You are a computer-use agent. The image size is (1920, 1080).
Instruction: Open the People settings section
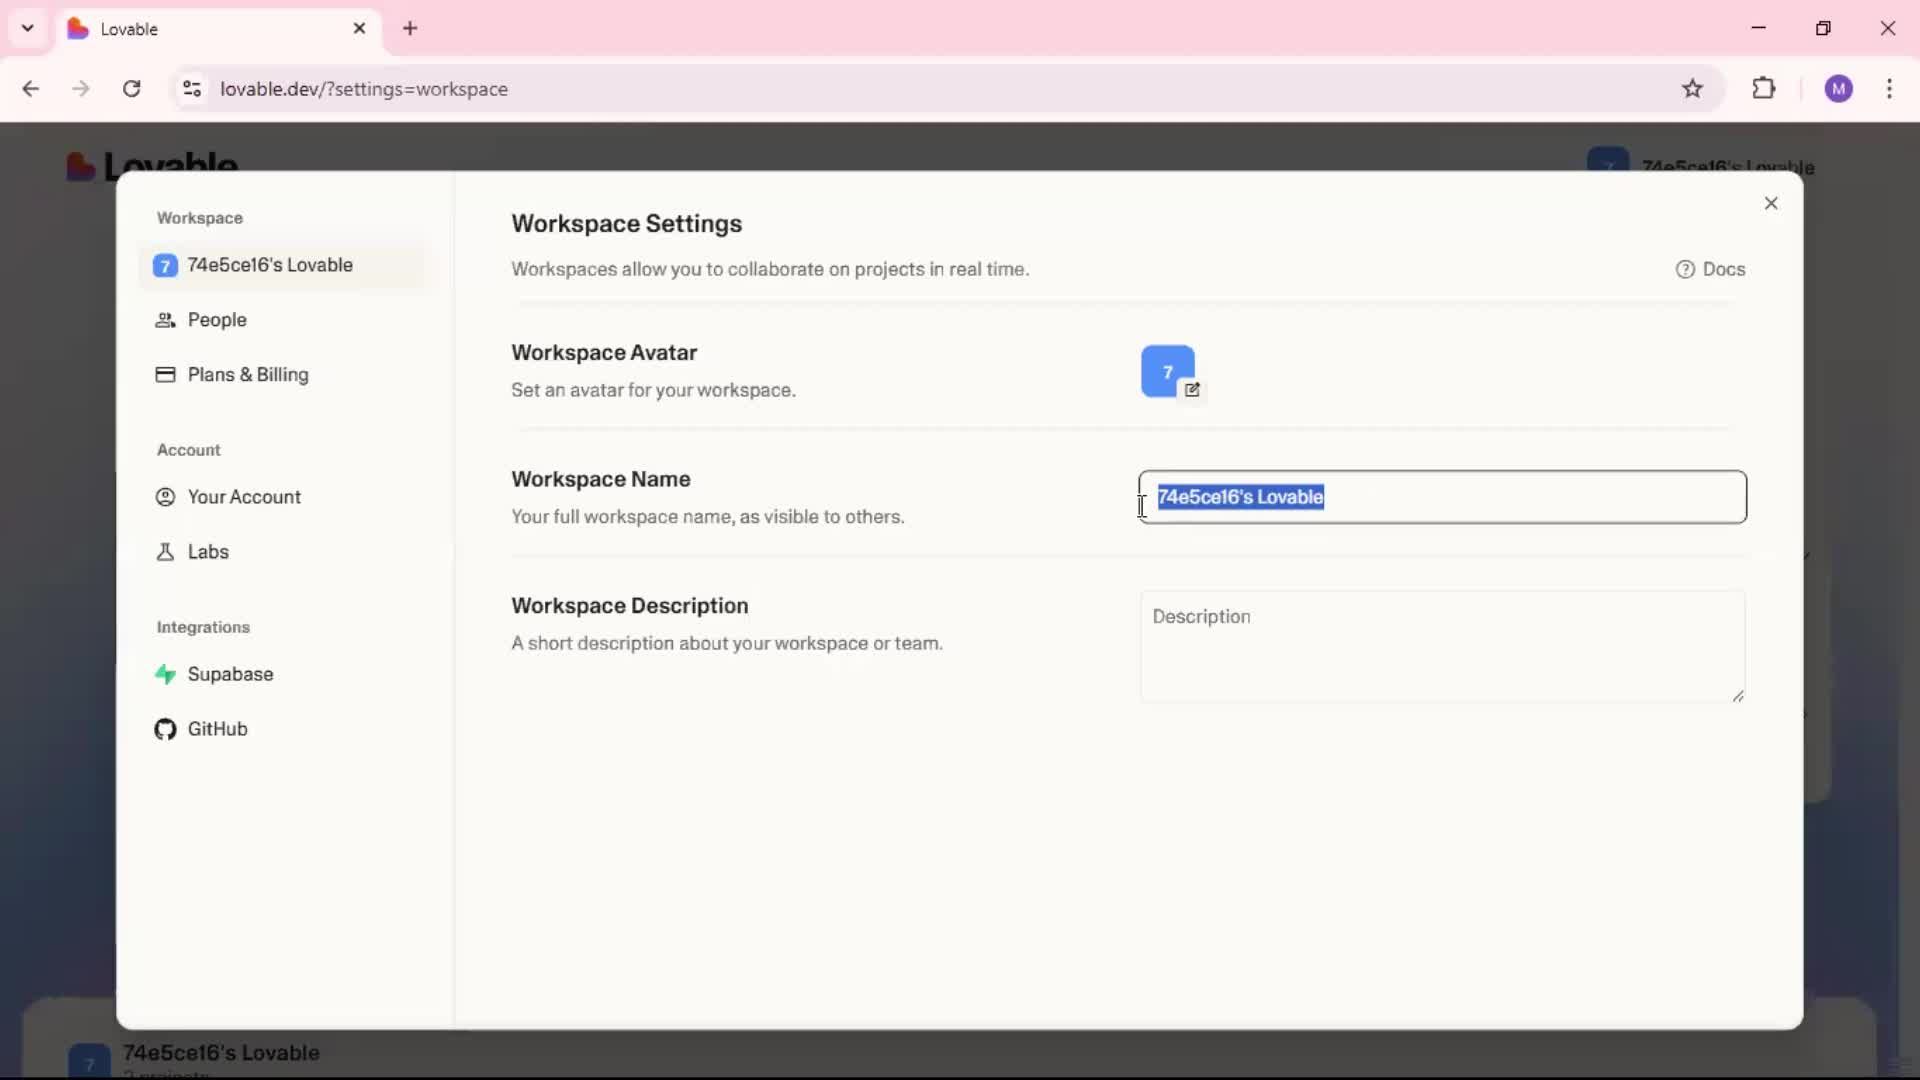[x=283, y=320]
